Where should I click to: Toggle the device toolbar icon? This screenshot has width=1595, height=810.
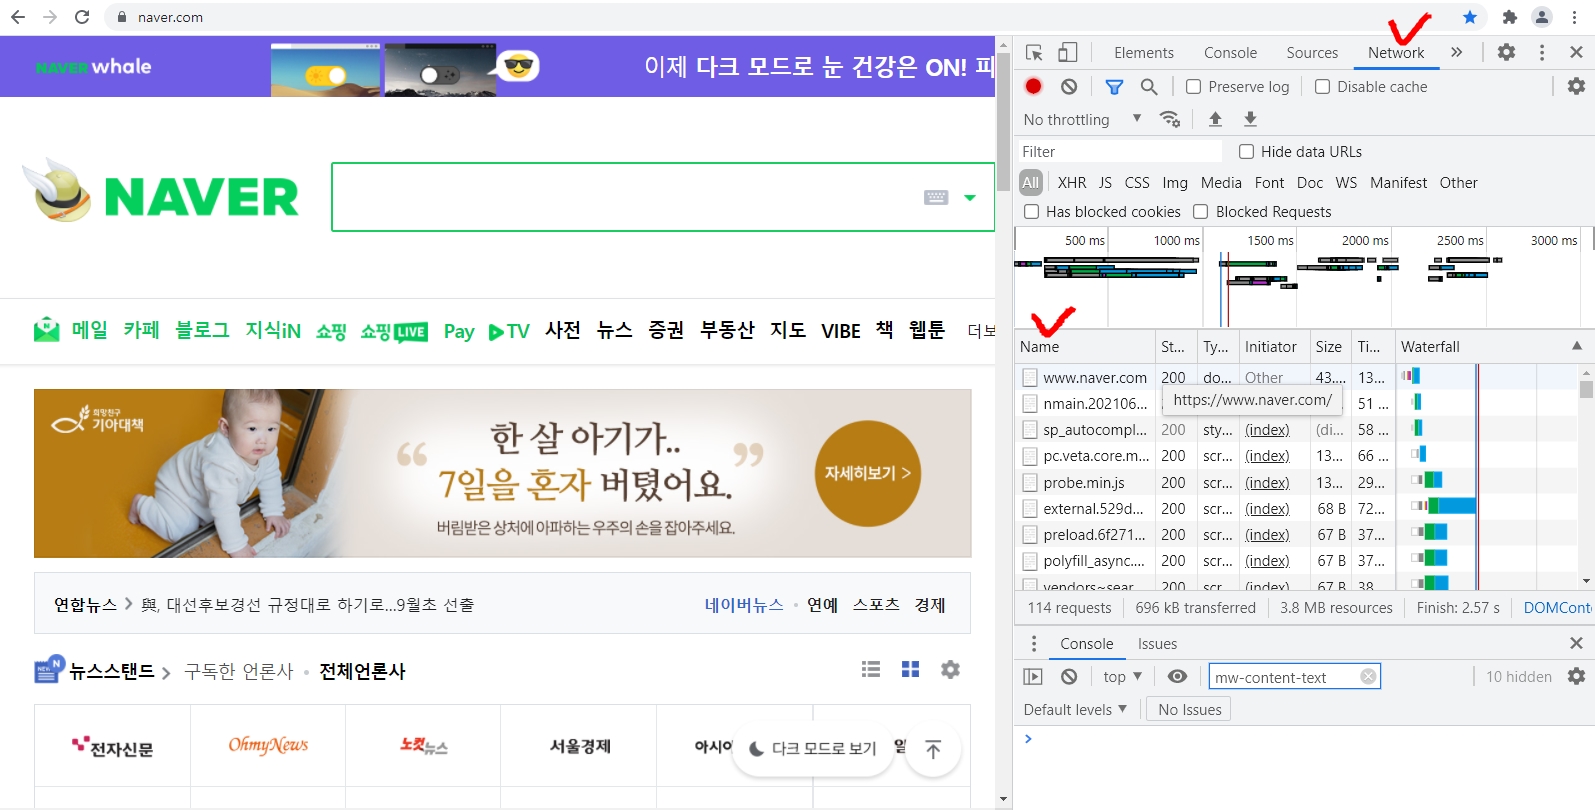pos(1068,52)
